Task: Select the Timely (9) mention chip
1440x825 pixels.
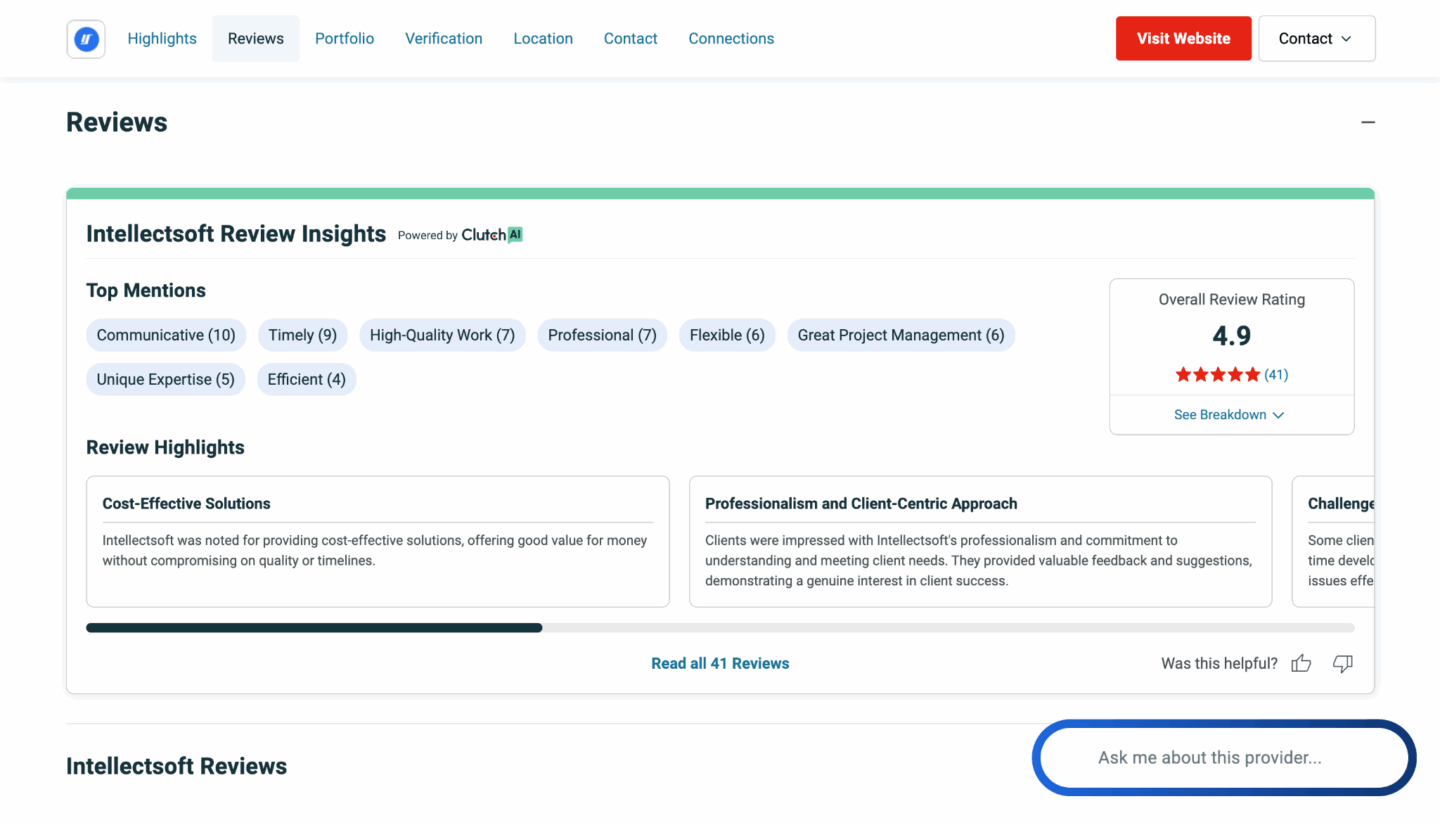Action: point(302,335)
